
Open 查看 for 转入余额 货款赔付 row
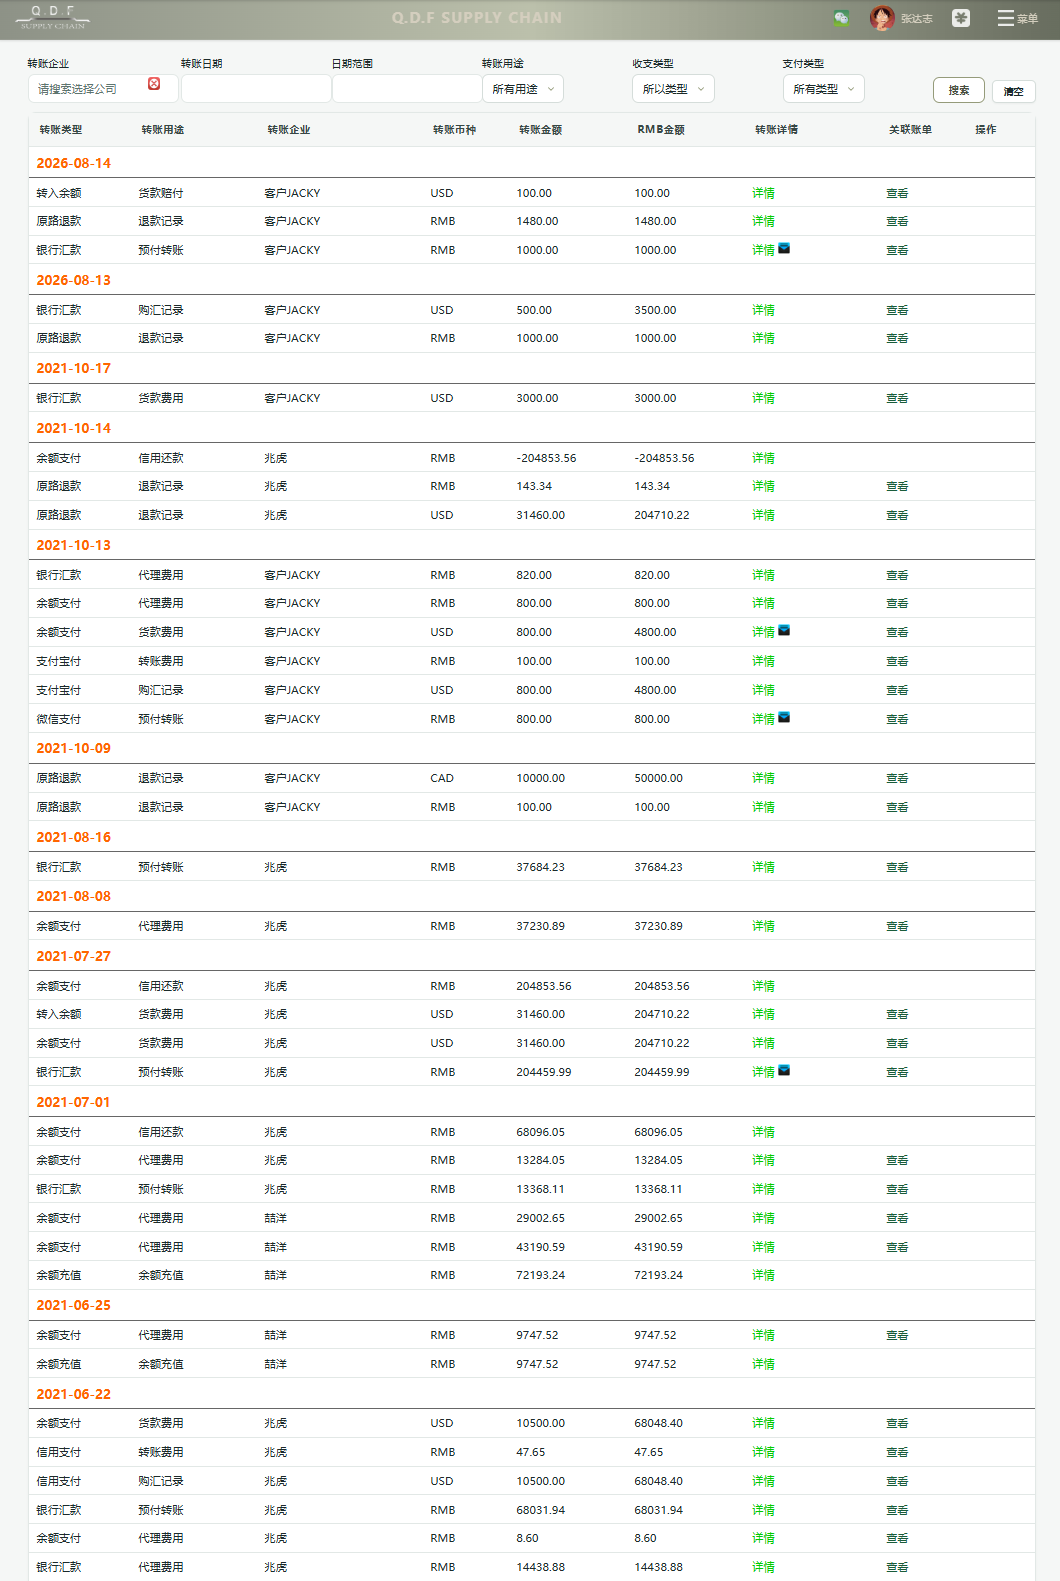click(x=897, y=193)
